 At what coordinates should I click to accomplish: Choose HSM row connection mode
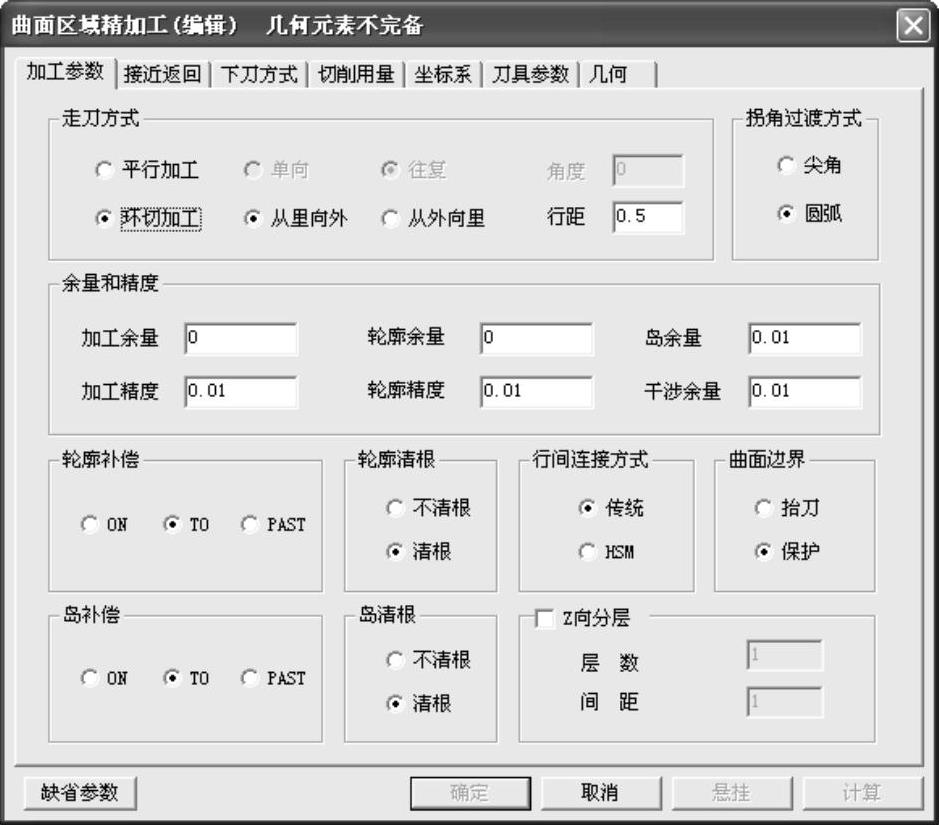click(588, 552)
